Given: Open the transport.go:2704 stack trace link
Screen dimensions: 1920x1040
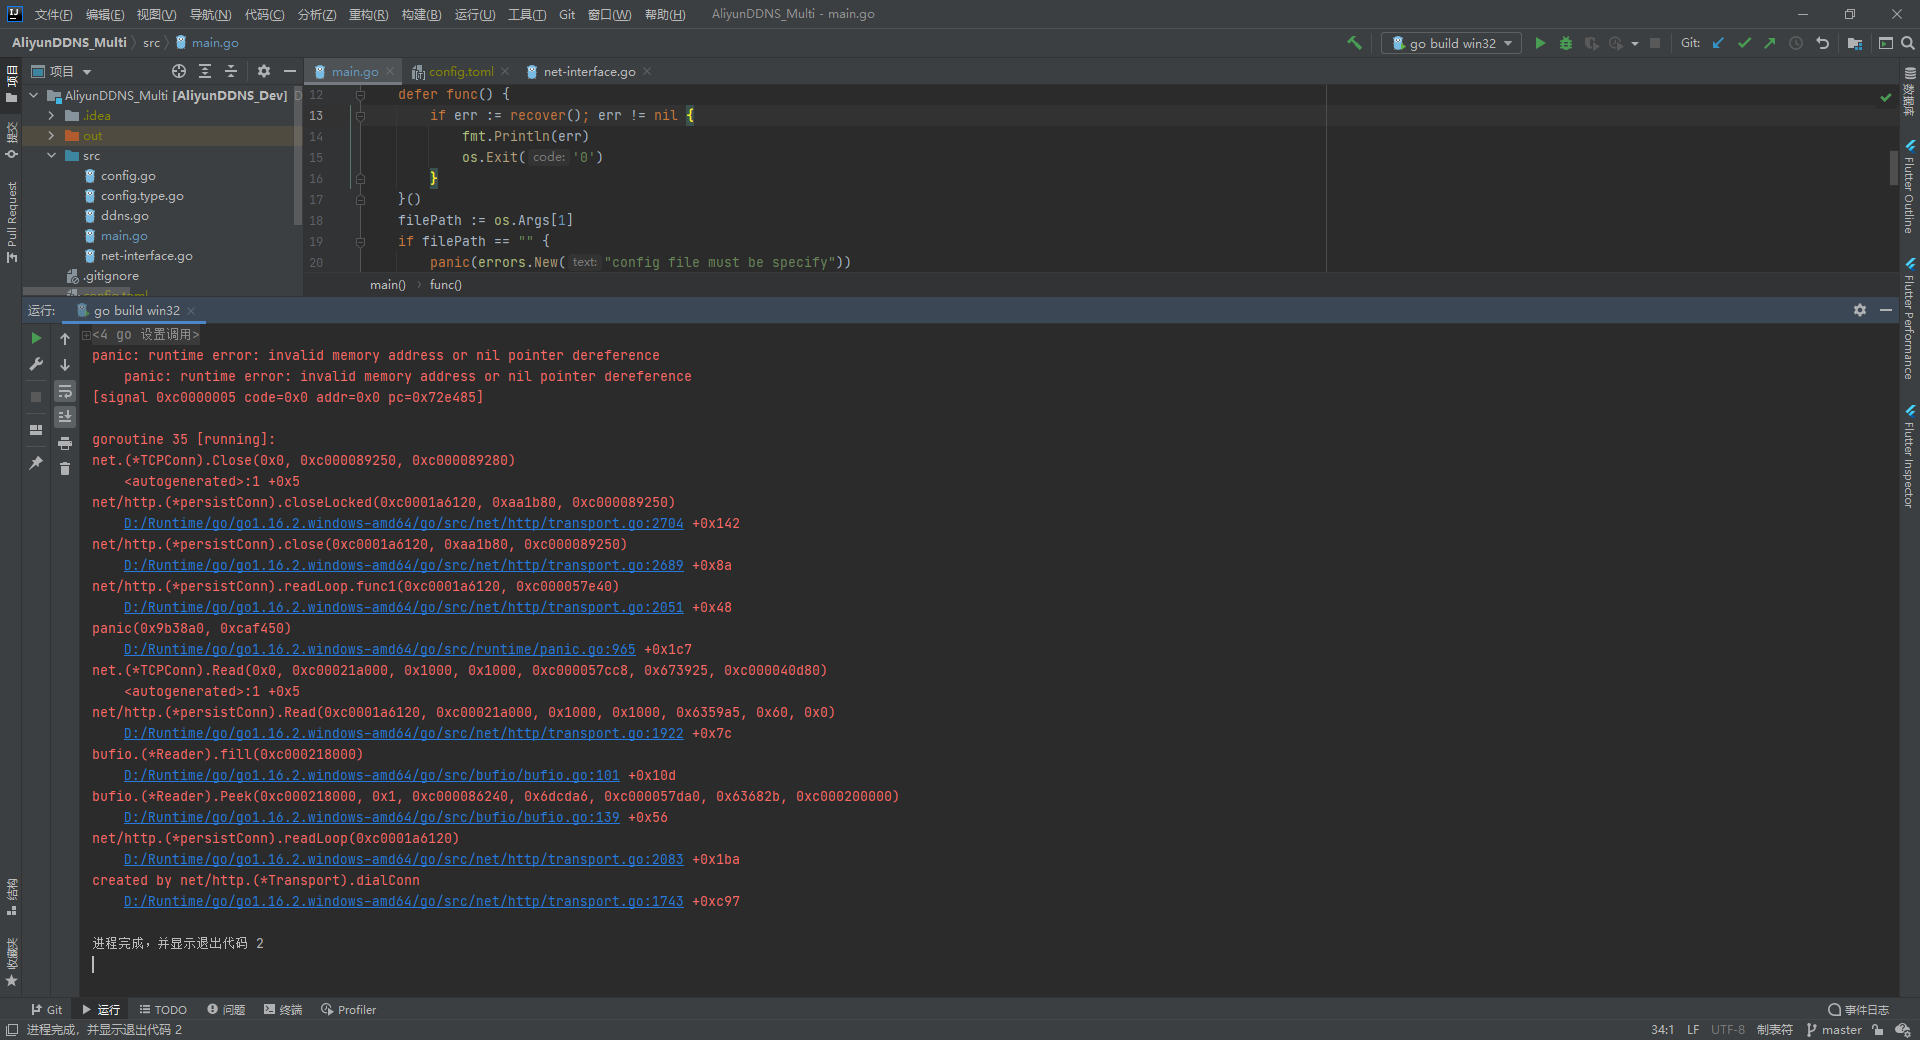Looking at the screenshot, I should [404, 523].
